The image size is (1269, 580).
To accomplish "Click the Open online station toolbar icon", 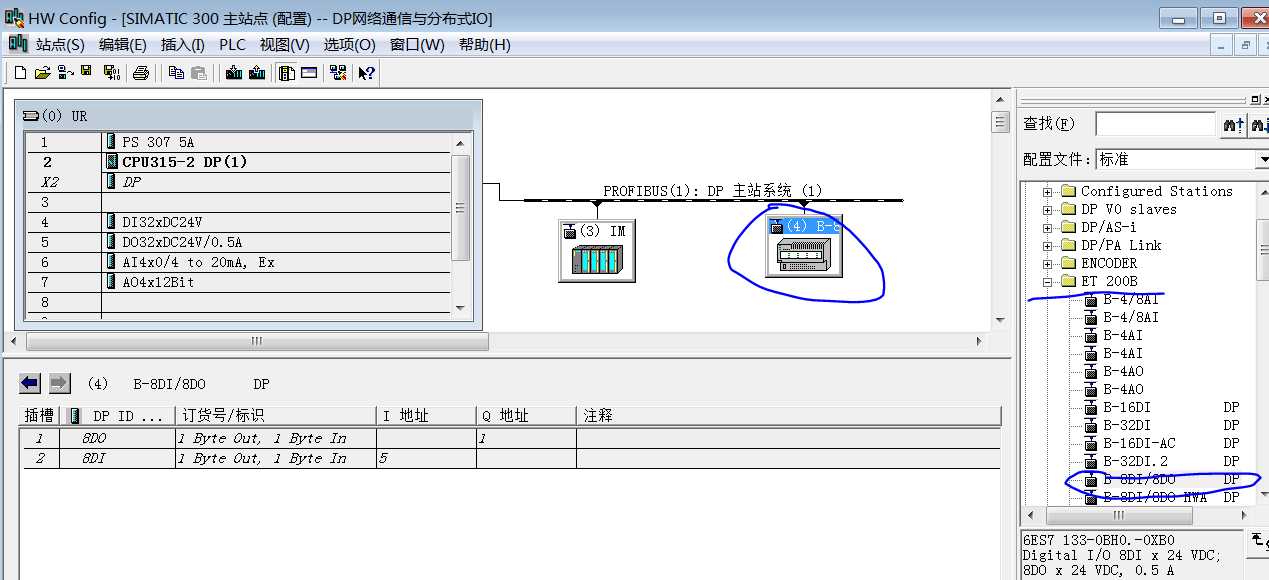I will (65, 73).
